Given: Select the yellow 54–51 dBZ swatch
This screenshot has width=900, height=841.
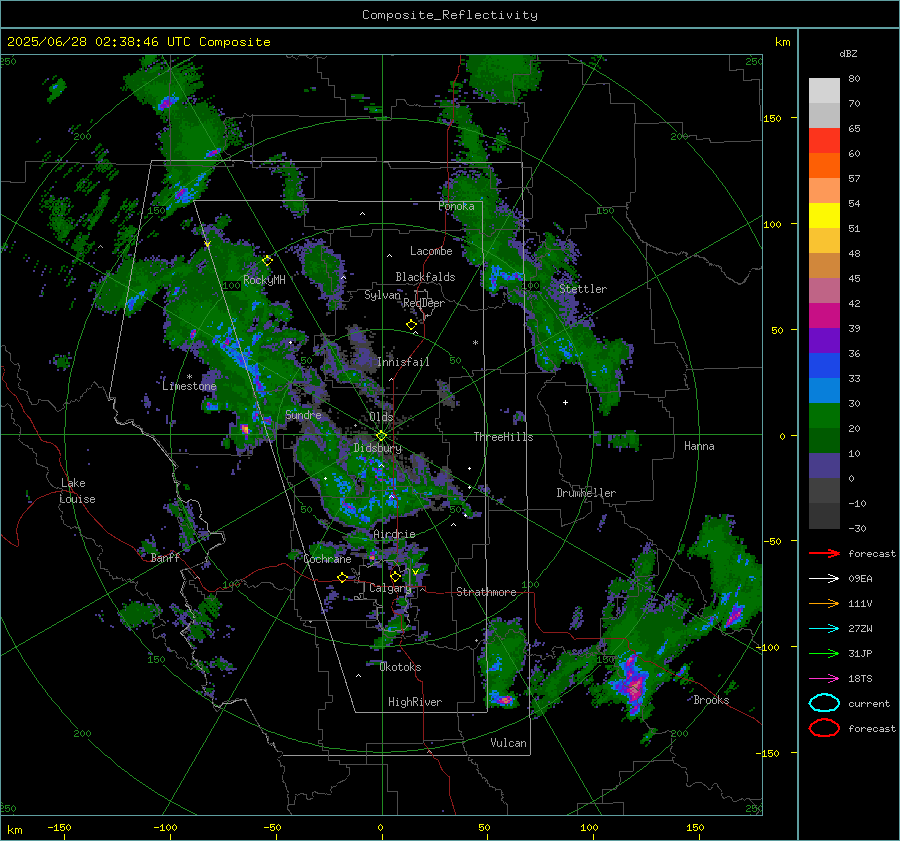Looking at the screenshot, I should (824, 216).
